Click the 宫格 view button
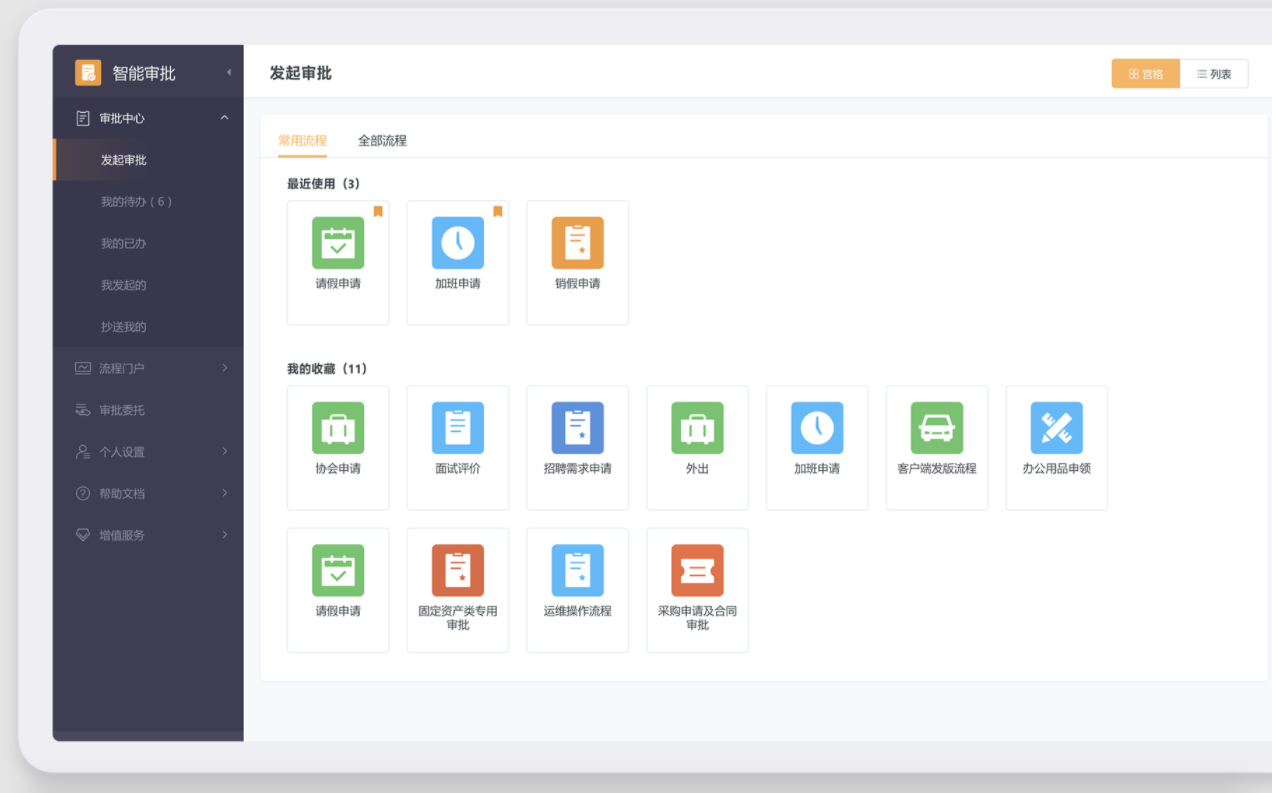Image resolution: width=1272 pixels, height=793 pixels. [1145, 73]
